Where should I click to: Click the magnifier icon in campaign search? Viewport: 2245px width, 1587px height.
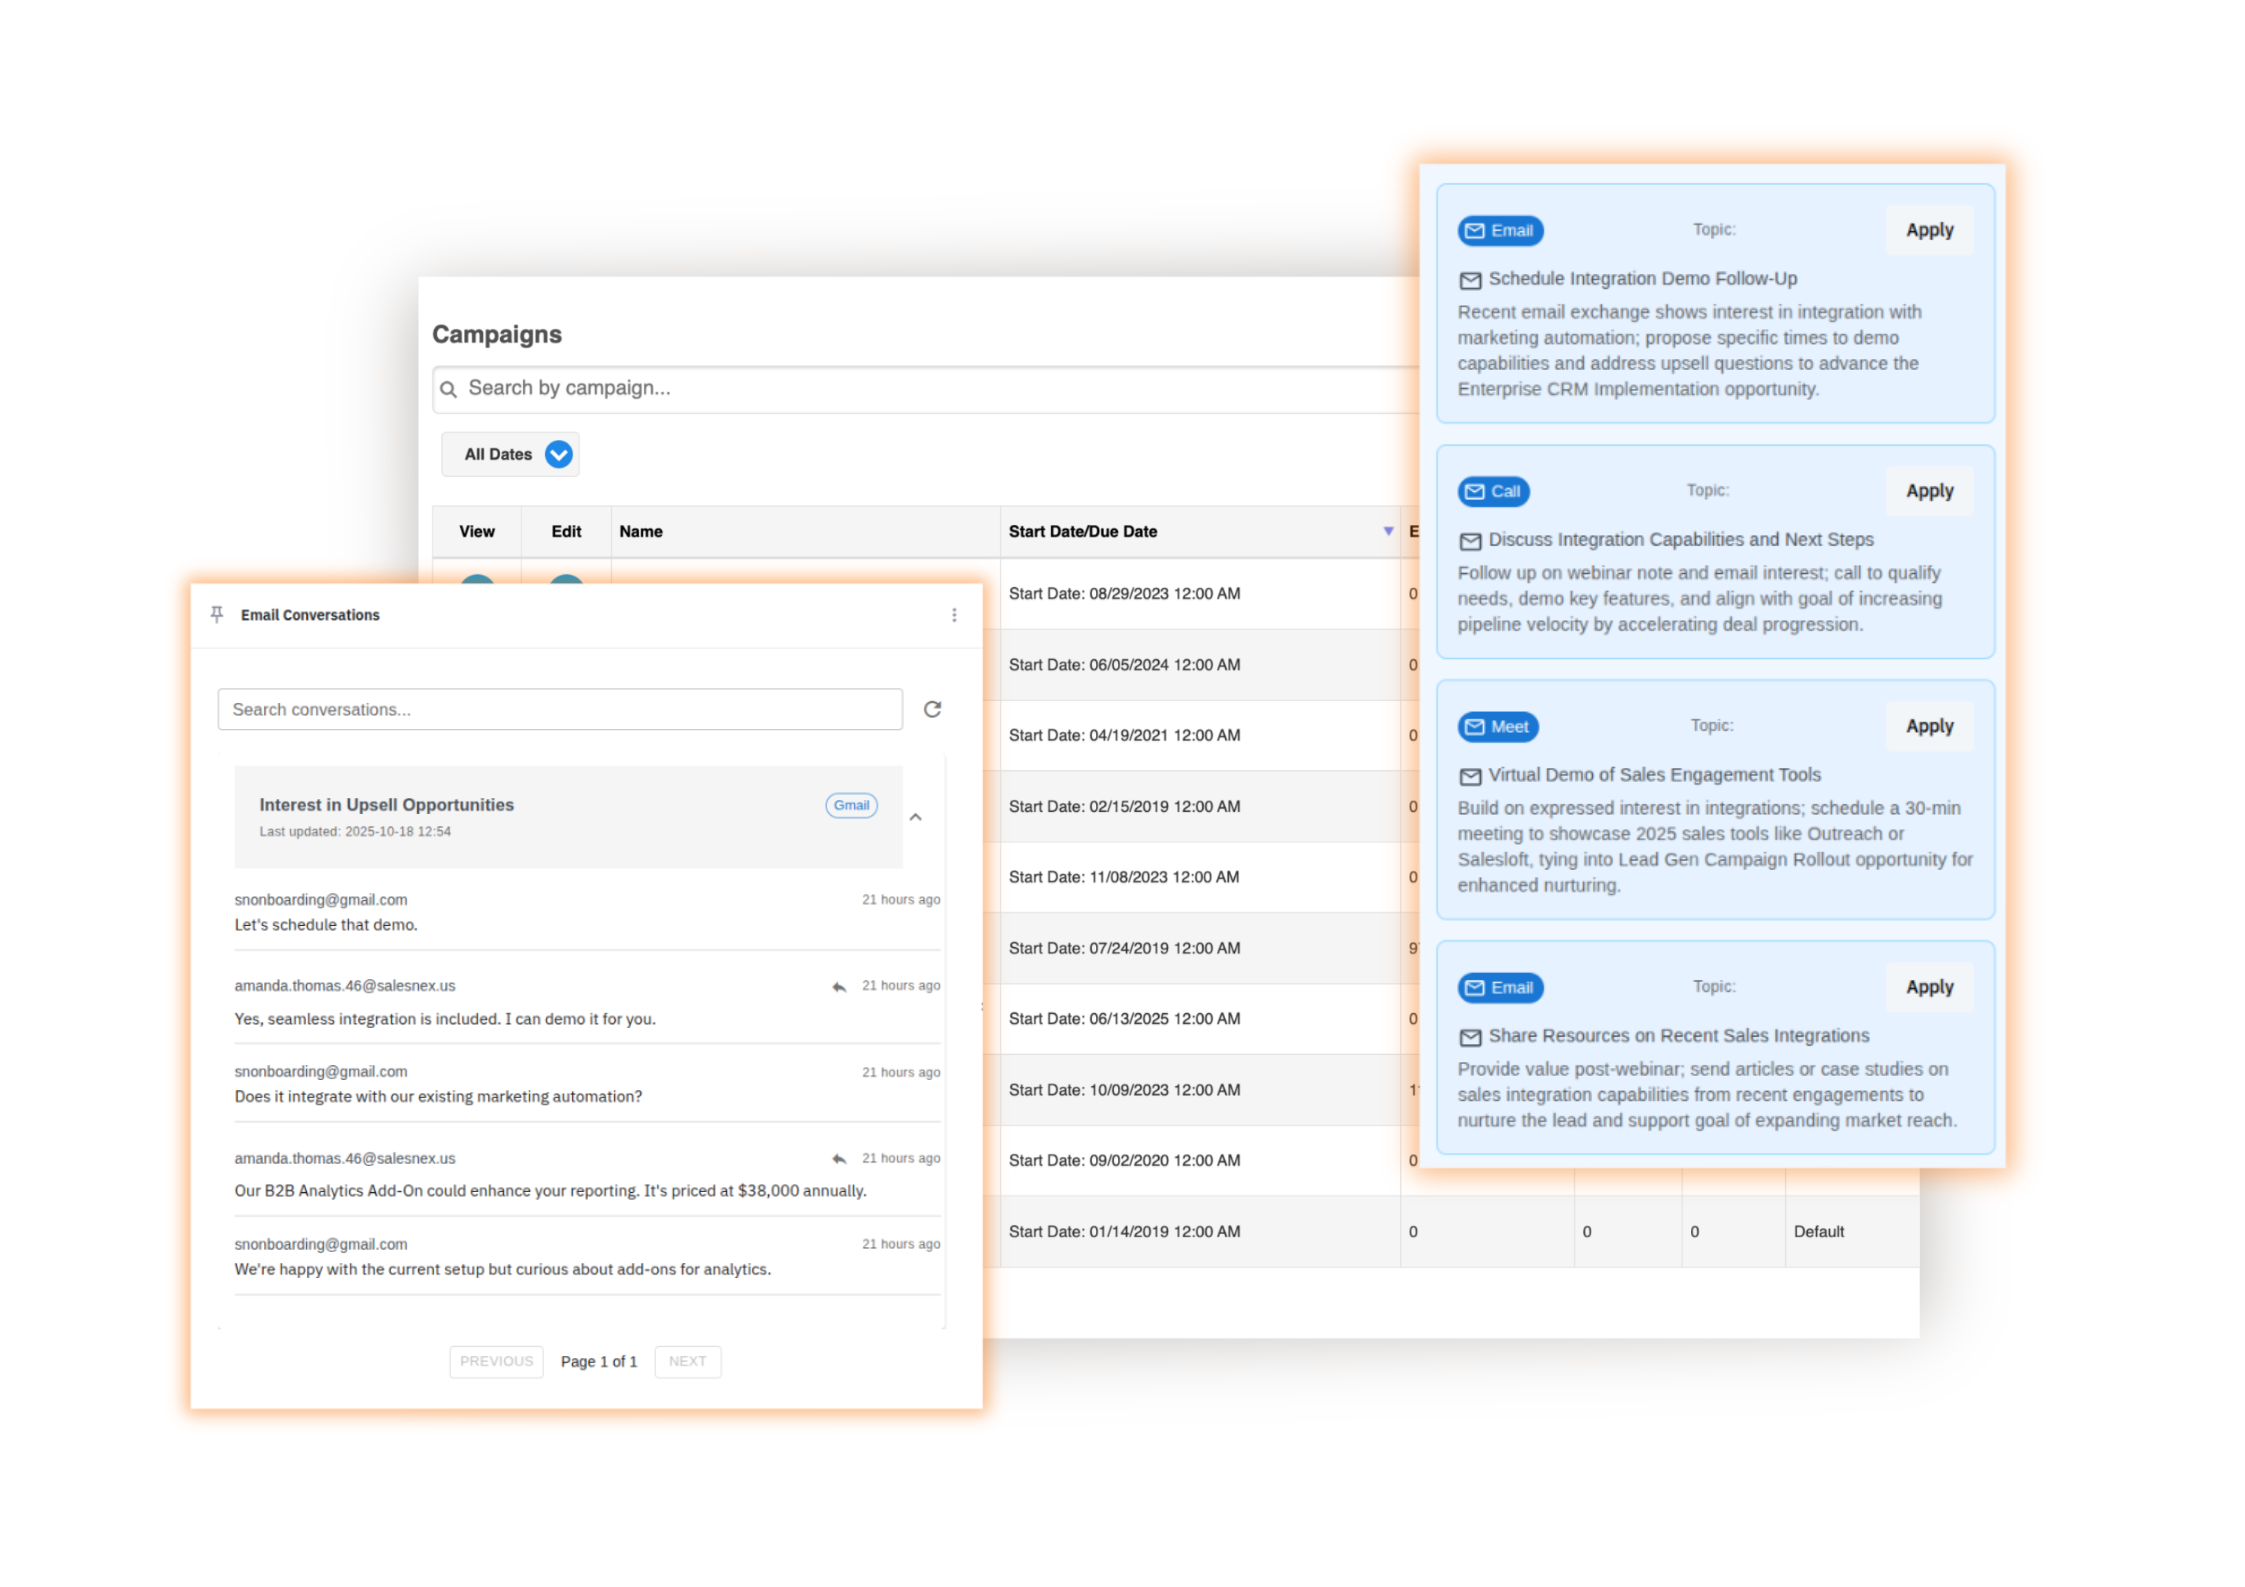pyautogui.click(x=449, y=389)
